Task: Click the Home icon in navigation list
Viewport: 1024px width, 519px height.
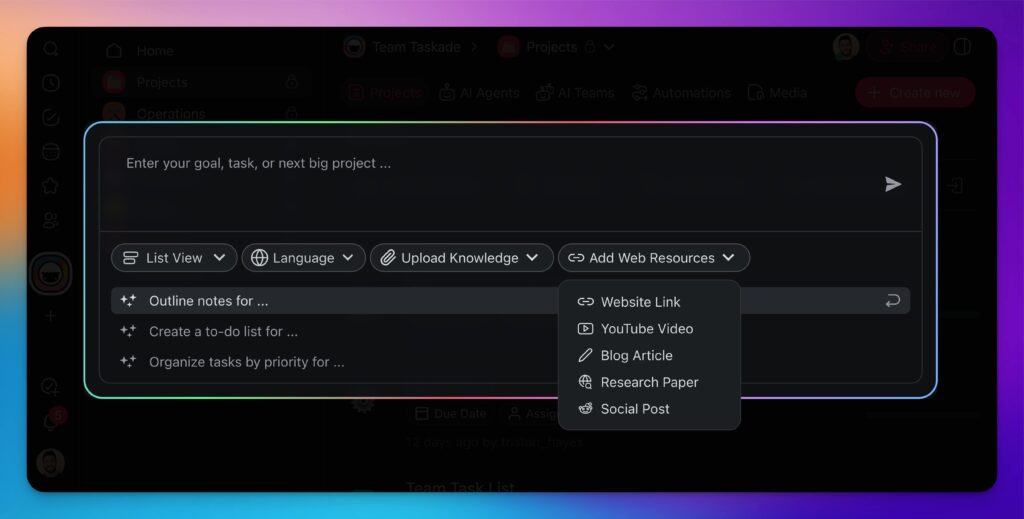Action: [114, 50]
